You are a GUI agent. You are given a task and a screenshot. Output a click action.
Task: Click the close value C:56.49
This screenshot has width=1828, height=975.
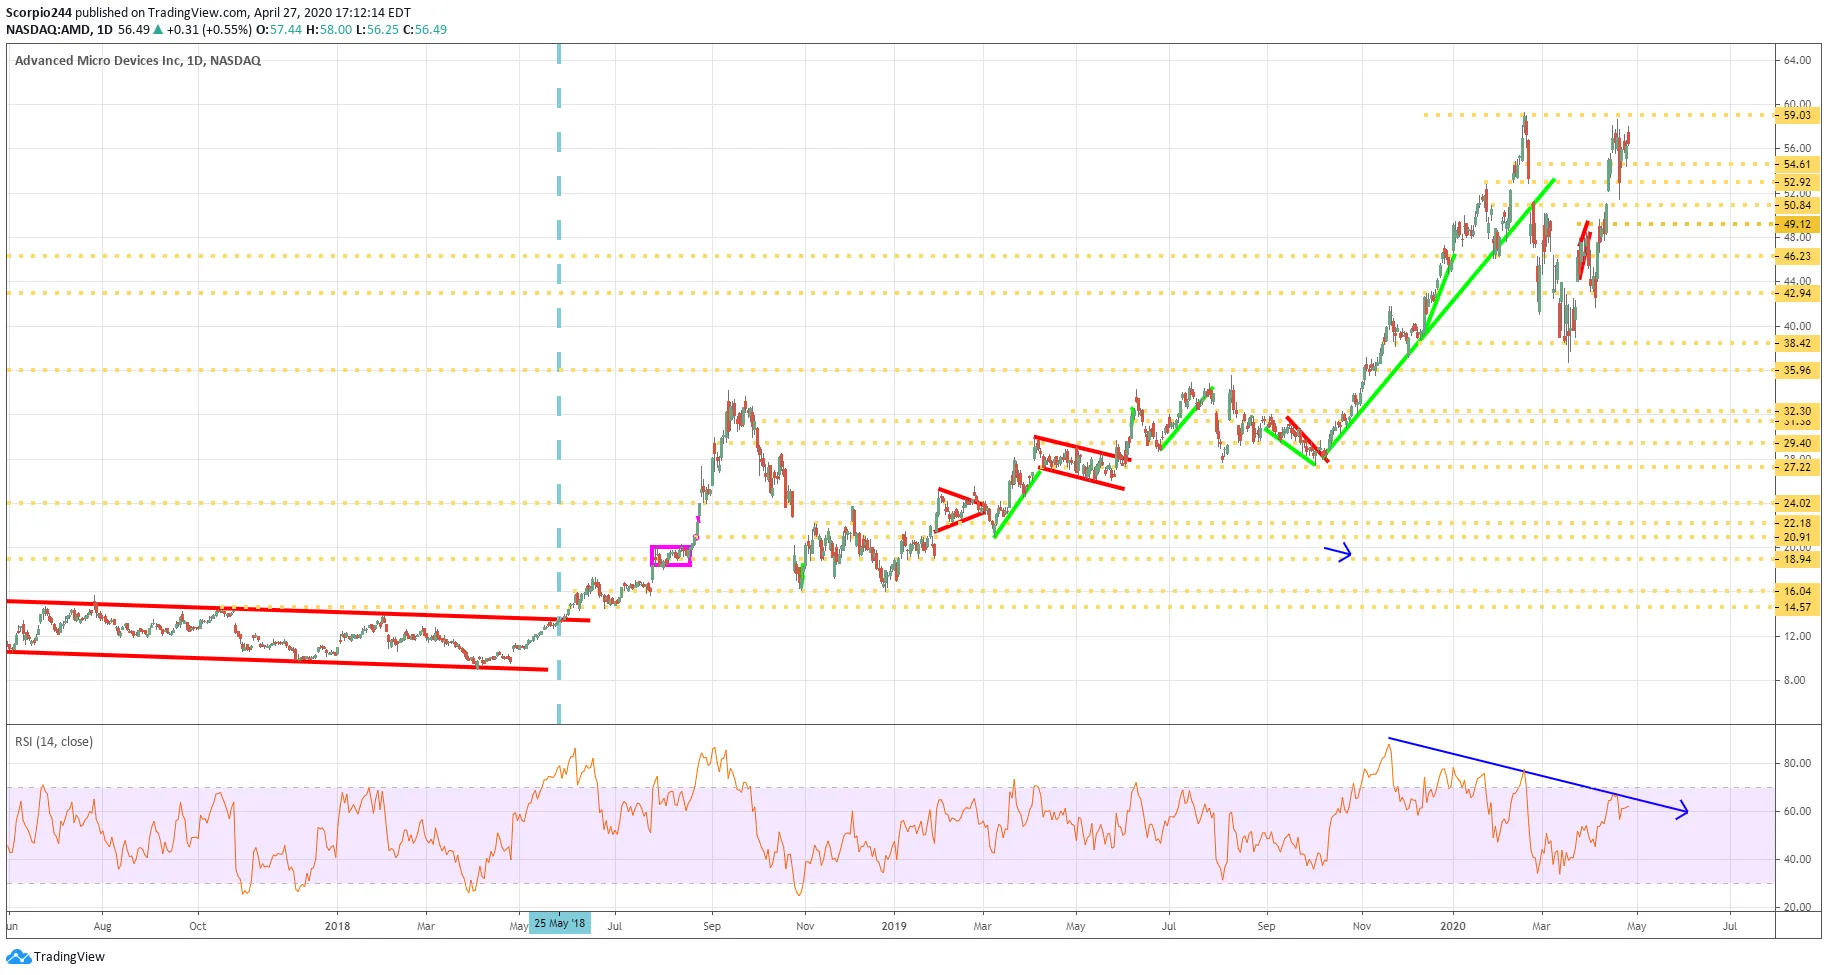pos(425,30)
